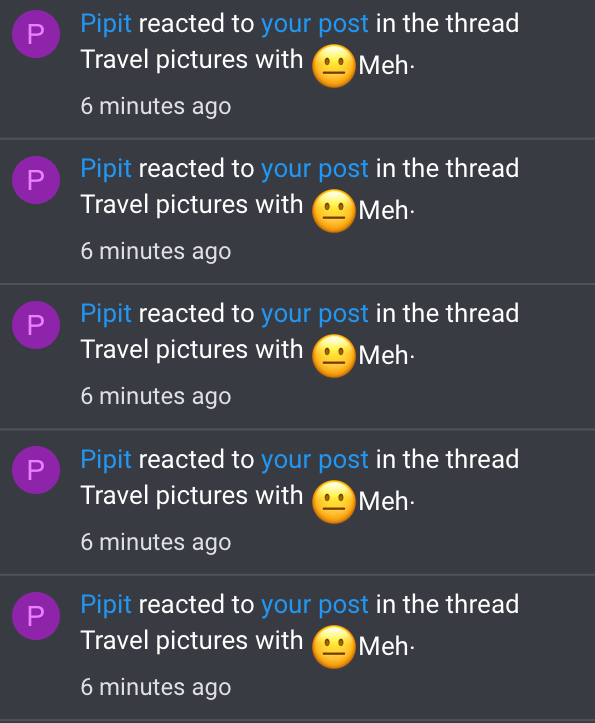
Task: Open the "your post" link in the fifth notification
Action: [315, 605]
